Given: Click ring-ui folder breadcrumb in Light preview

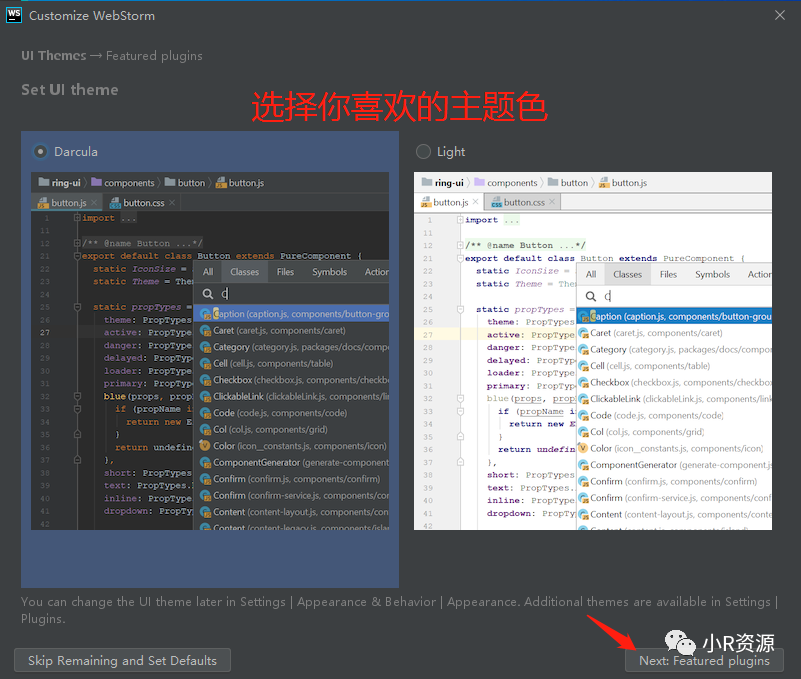Looking at the screenshot, I should pyautogui.click(x=443, y=182).
